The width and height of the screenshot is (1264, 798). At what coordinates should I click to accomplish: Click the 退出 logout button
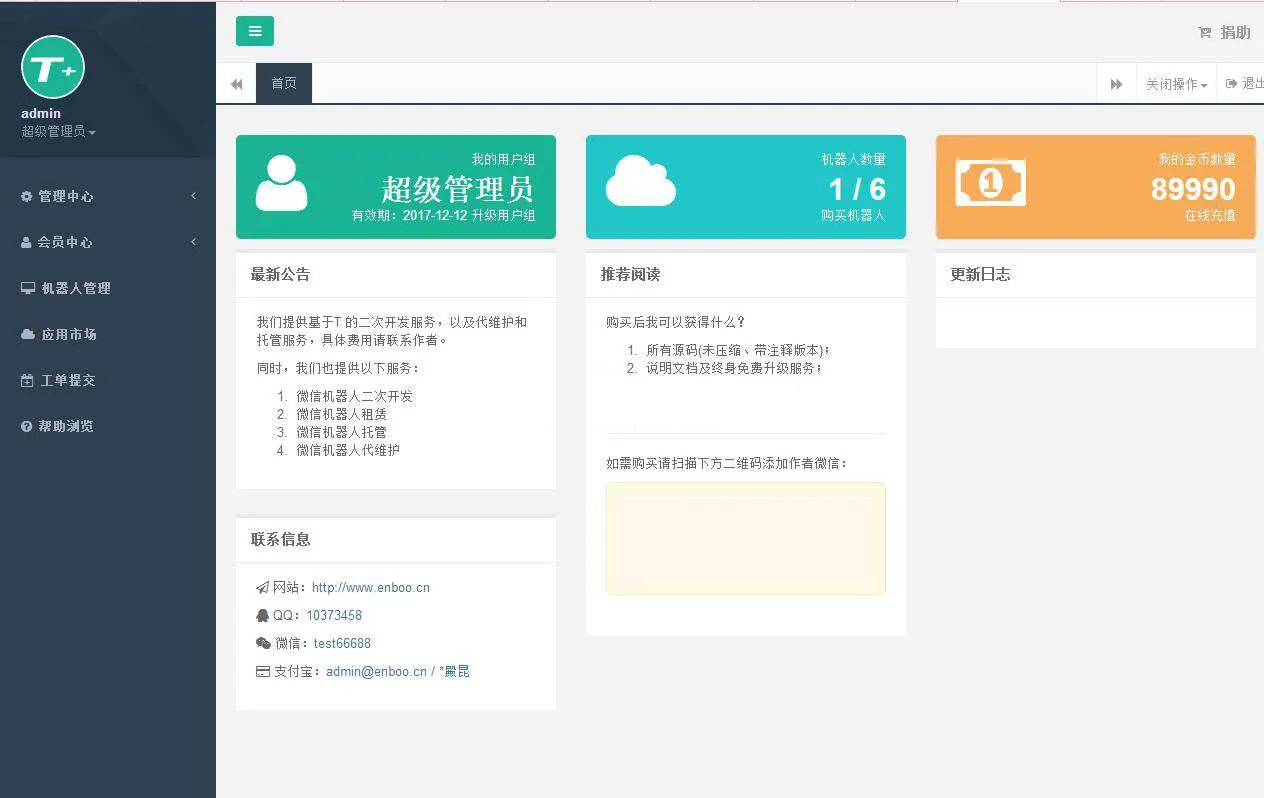click(1246, 84)
